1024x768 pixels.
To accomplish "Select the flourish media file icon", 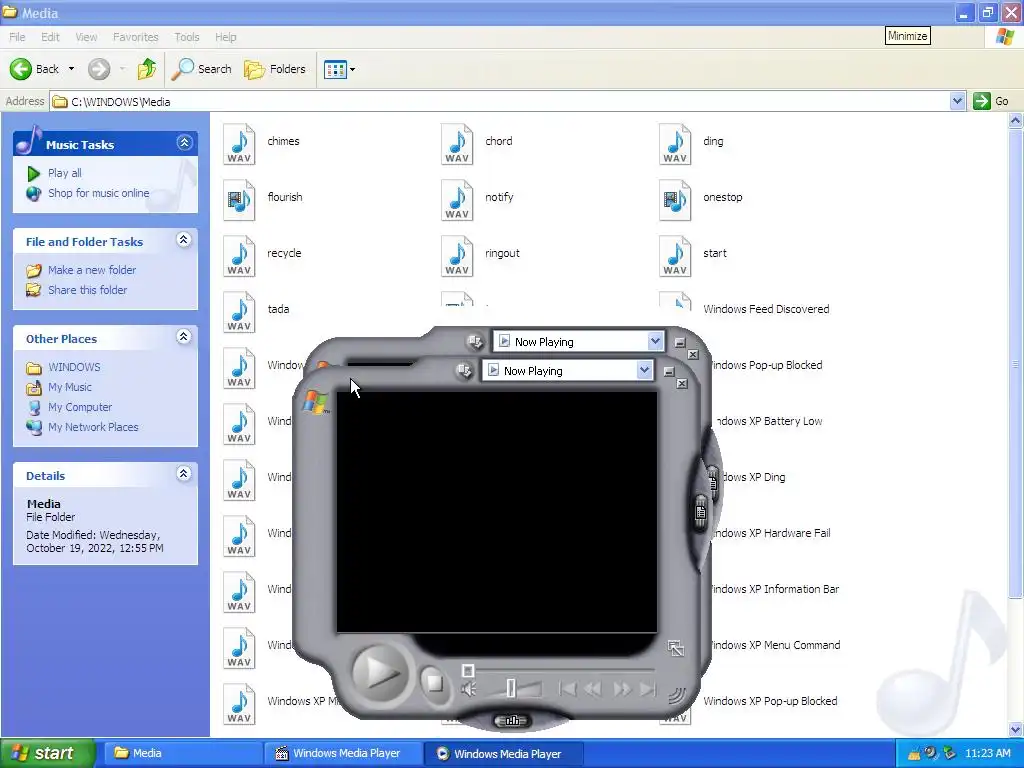I will point(239,200).
